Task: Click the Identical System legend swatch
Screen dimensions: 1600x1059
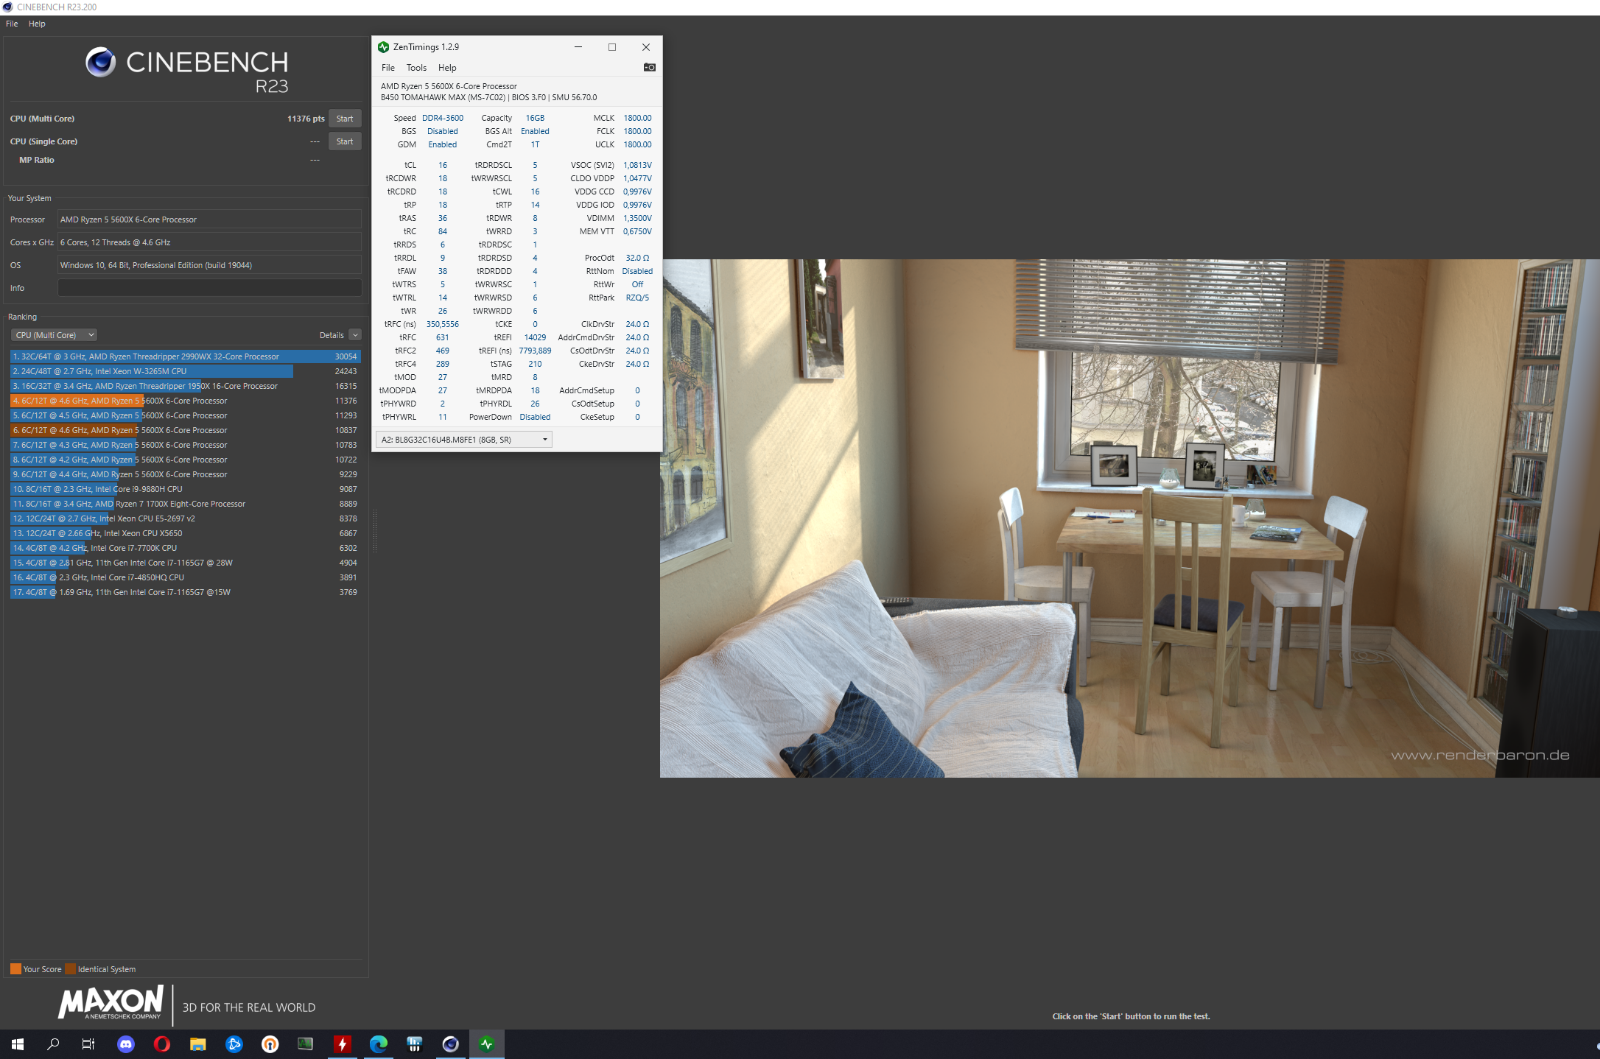Action: [x=71, y=969]
